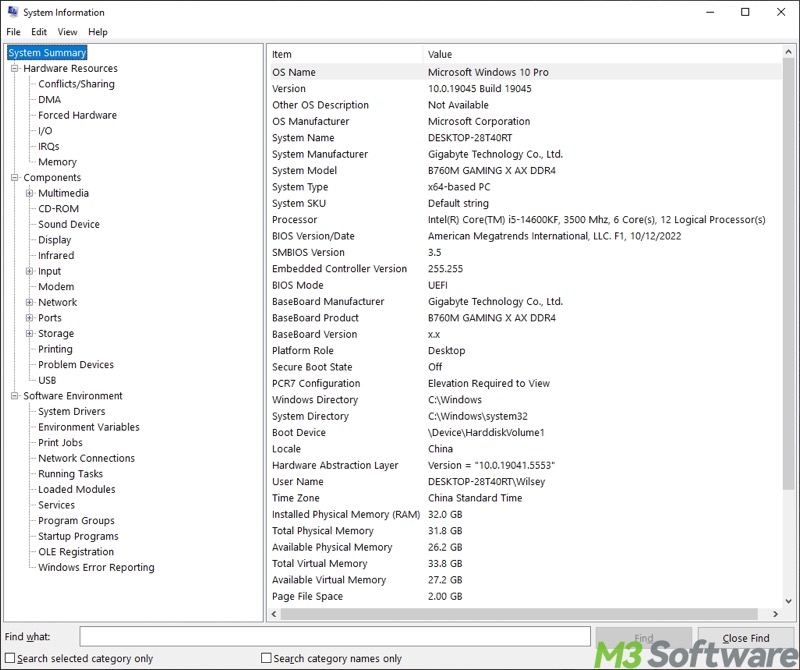Select Print Jobs tree item
This screenshot has height=670, width=800.
click(60, 442)
